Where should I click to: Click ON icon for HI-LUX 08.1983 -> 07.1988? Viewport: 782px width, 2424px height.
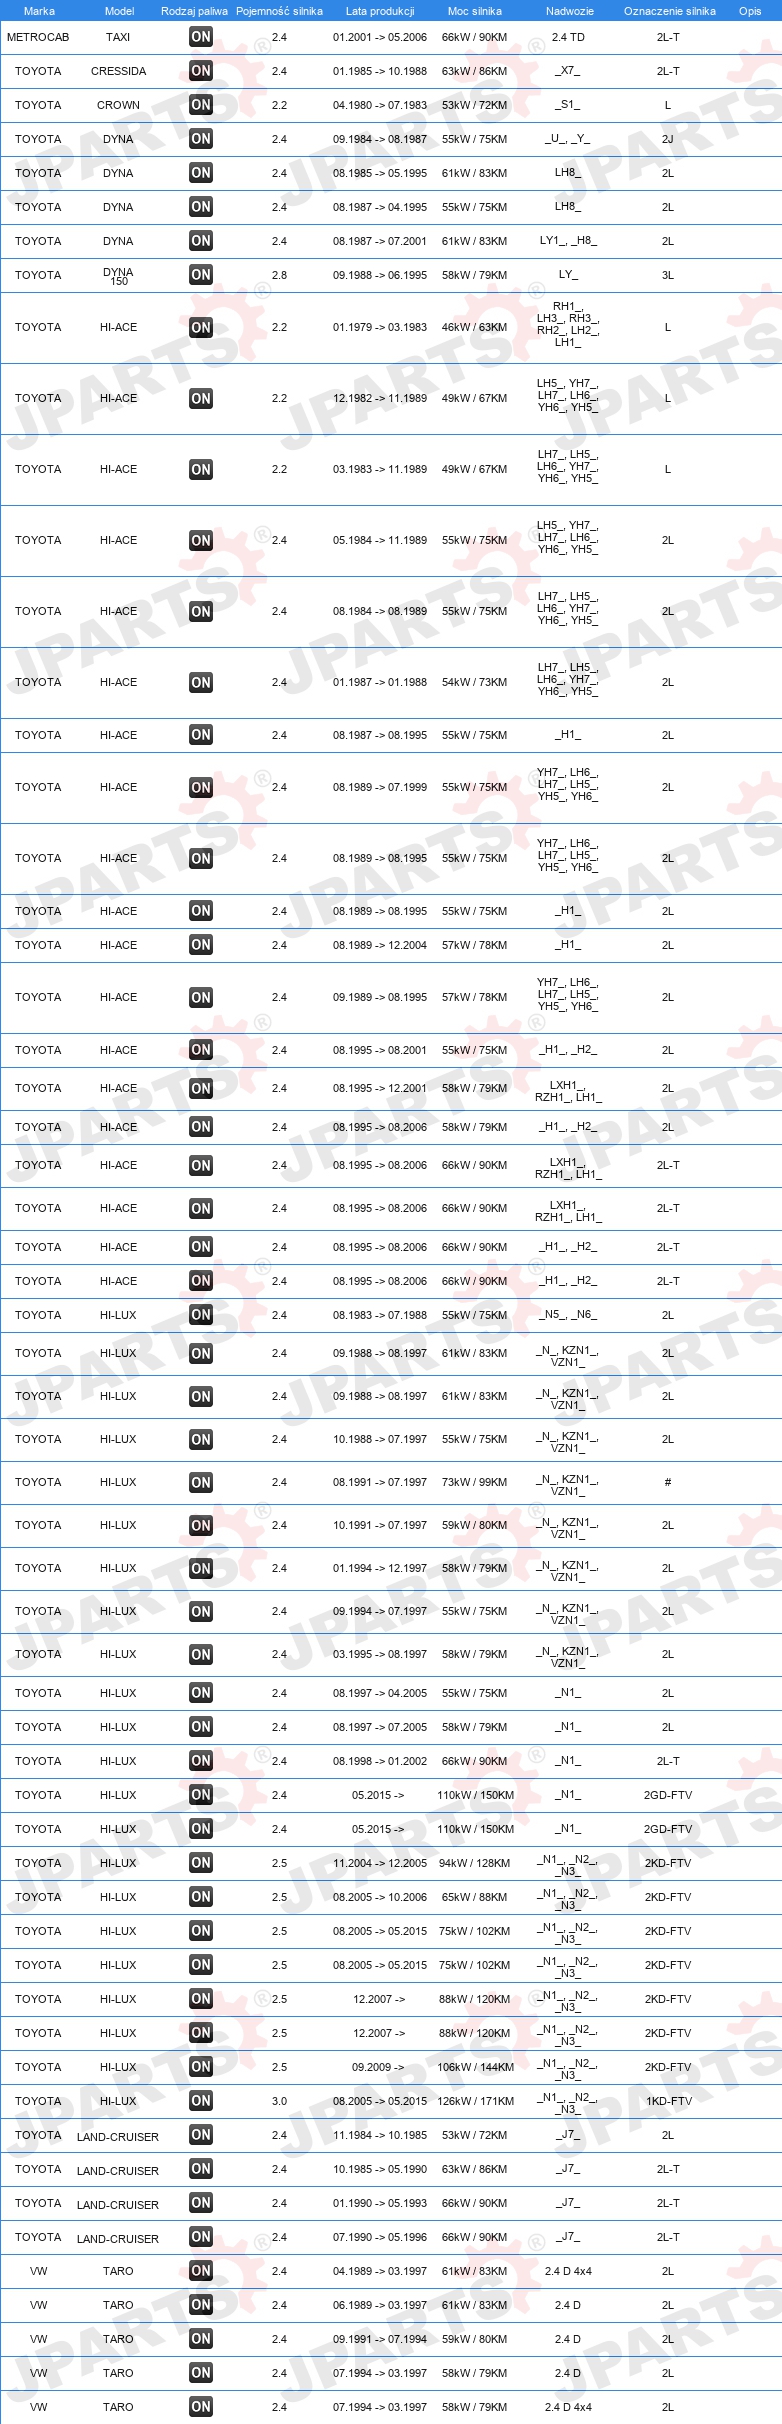pyautogui.click(x=200, y=1315)
